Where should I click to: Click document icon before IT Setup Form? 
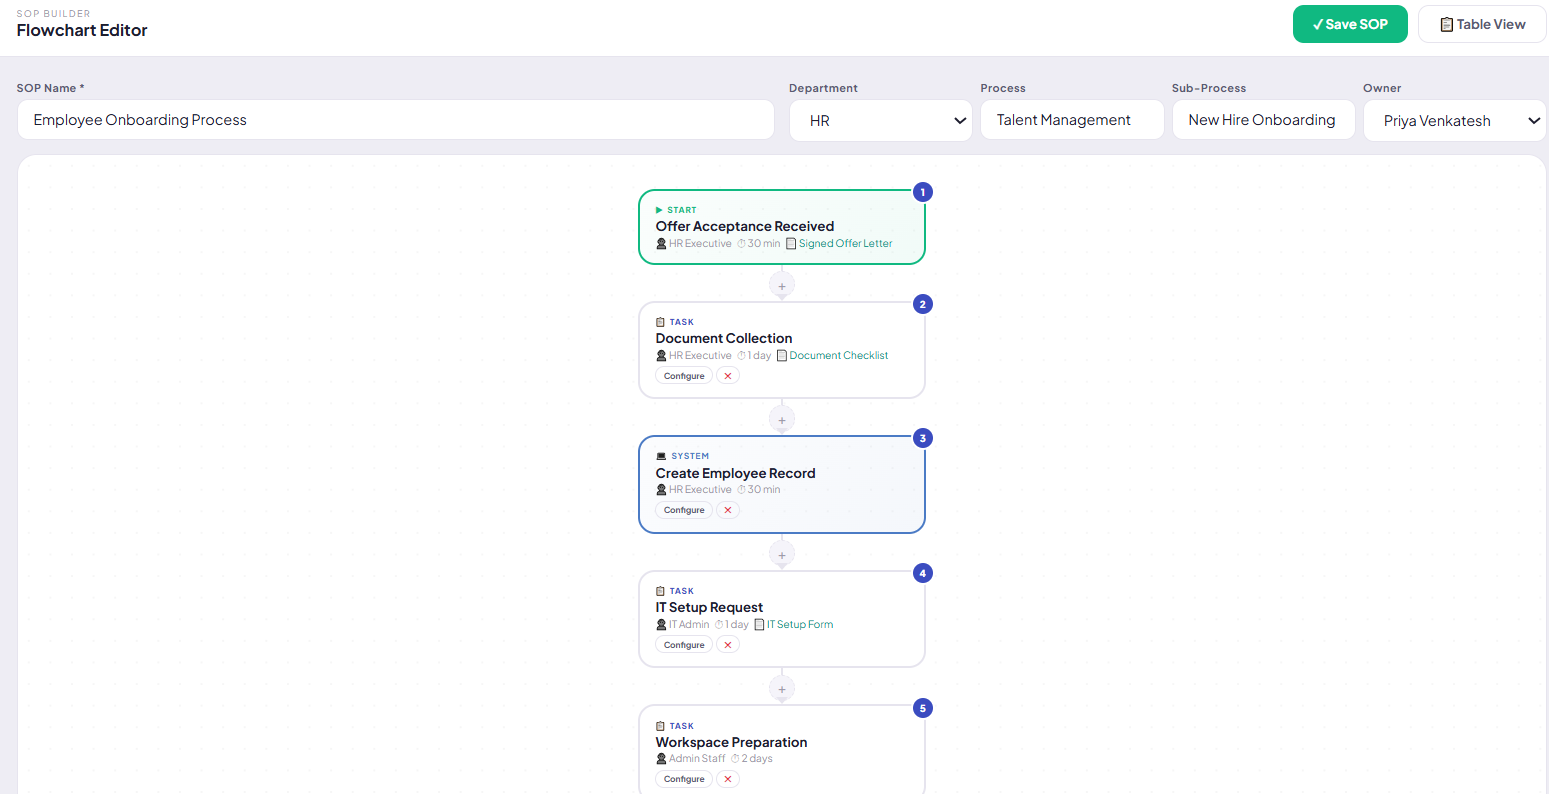pos(759,625)
